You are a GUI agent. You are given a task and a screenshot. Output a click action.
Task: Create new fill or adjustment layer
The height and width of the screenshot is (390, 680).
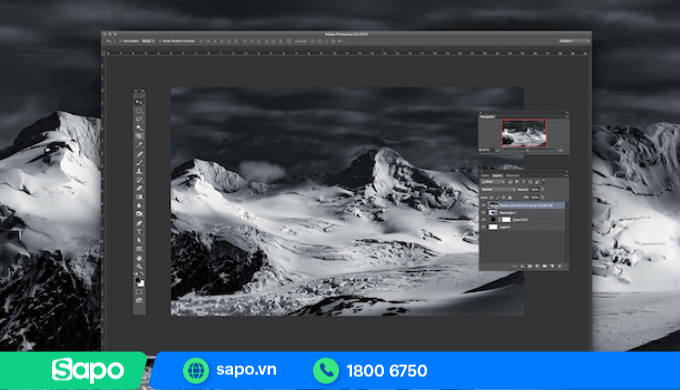[537, 266]
